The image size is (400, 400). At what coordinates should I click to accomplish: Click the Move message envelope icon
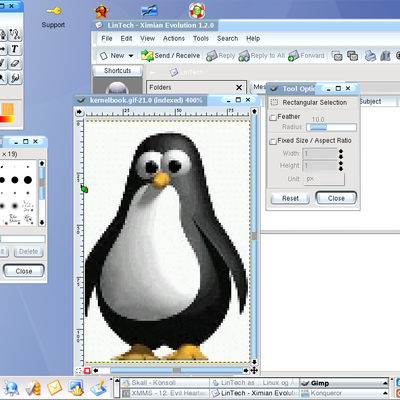pyautogui.click(x=337, y=56)
